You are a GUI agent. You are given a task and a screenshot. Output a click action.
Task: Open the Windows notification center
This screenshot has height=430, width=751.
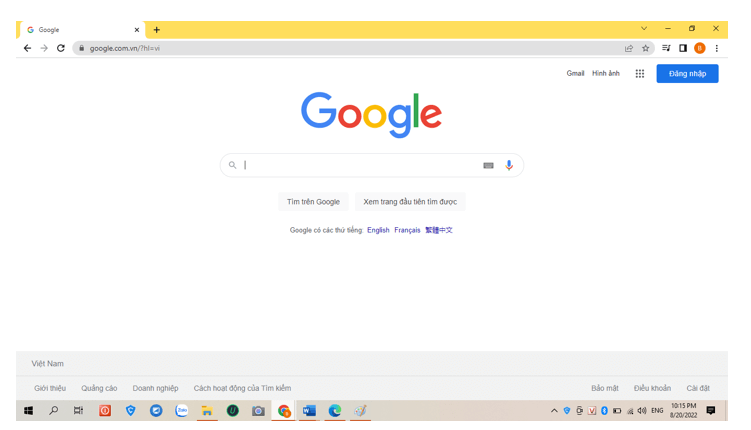(711, 411)
